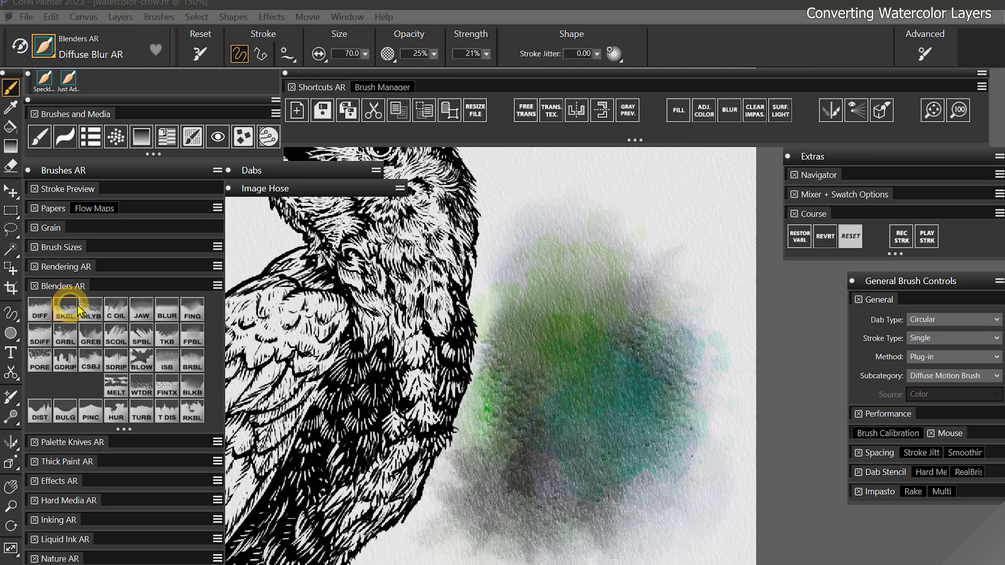Open the Method dropdown
This screenshot has height=565, width=1005.
(x=954, y=356)
